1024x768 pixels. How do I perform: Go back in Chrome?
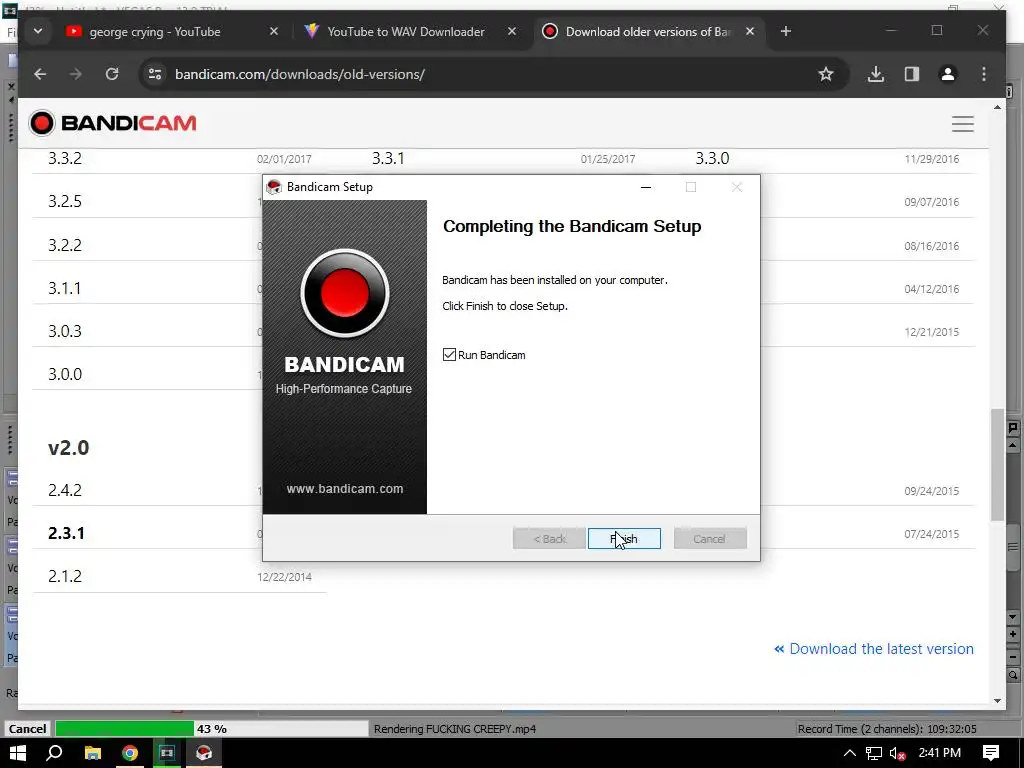point(40,74)
